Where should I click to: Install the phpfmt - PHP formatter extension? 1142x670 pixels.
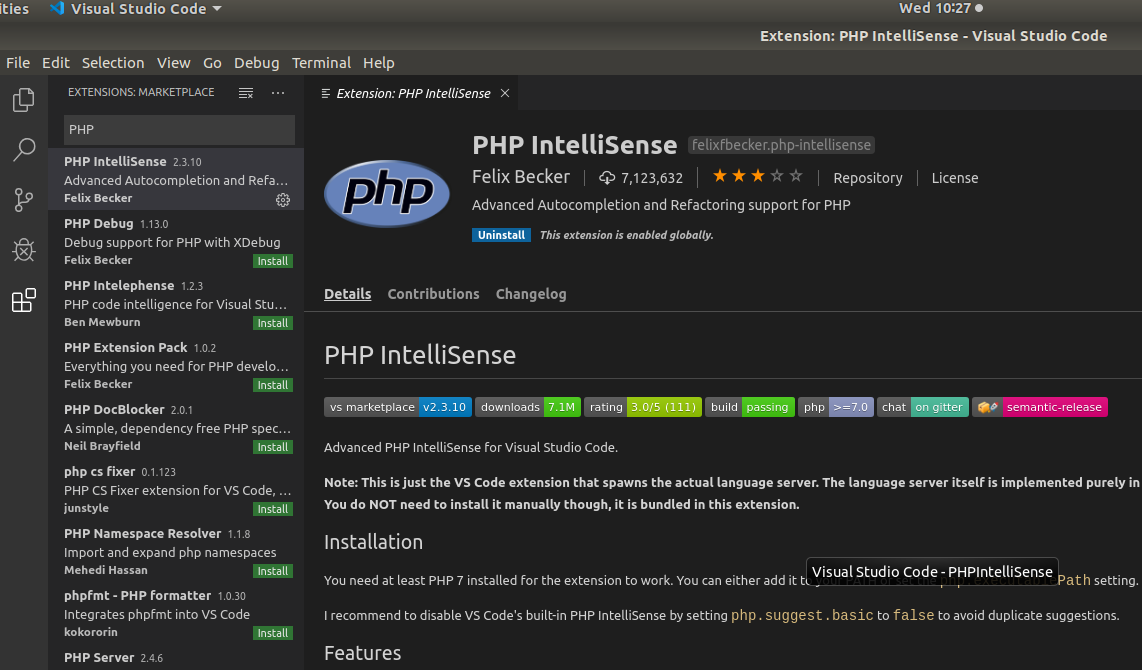click(x=272, y=633)
